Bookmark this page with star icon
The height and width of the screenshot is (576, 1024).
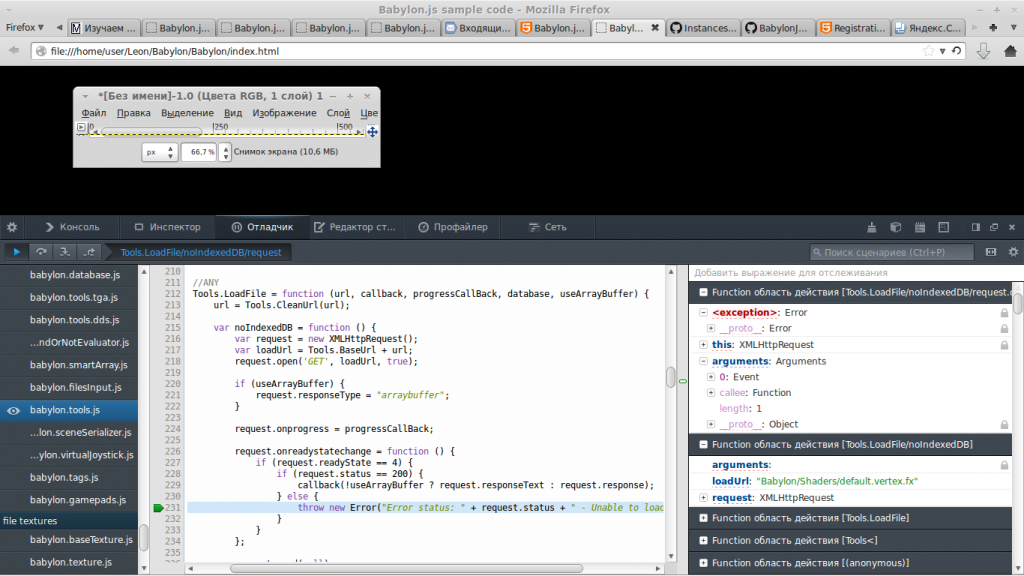click(929, 51)
